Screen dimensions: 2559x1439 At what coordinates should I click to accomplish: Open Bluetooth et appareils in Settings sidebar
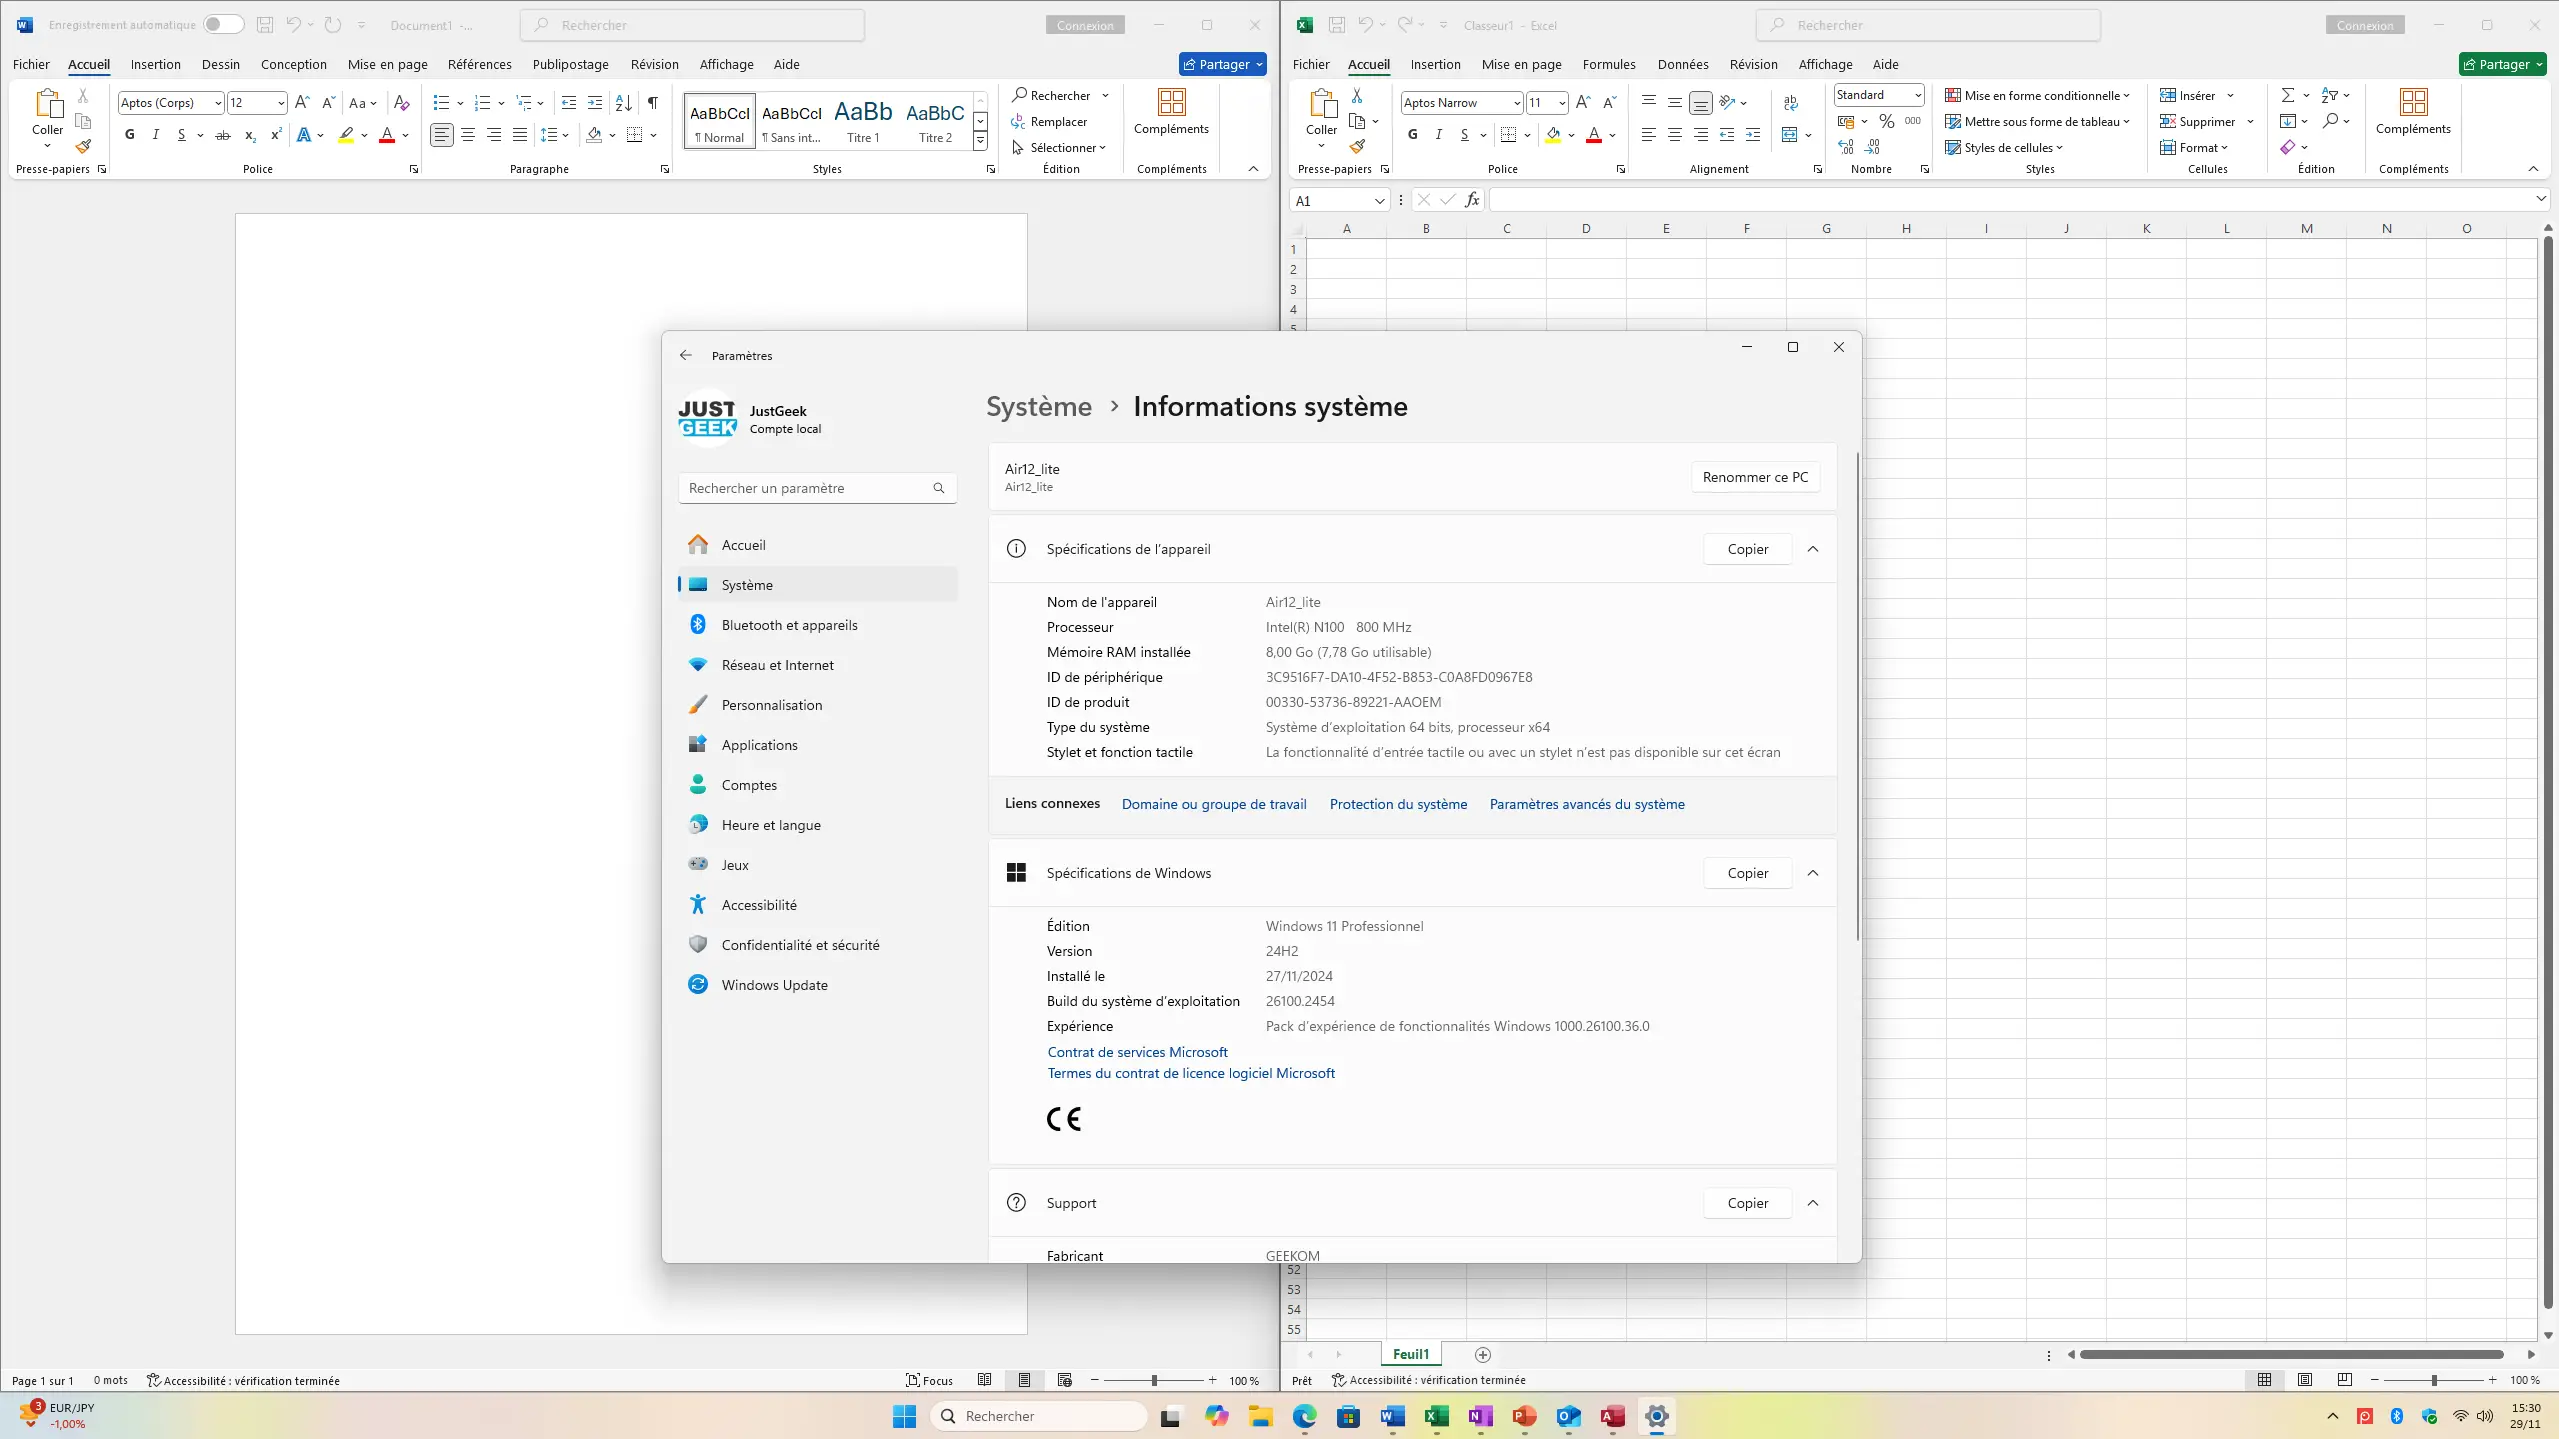818,625
